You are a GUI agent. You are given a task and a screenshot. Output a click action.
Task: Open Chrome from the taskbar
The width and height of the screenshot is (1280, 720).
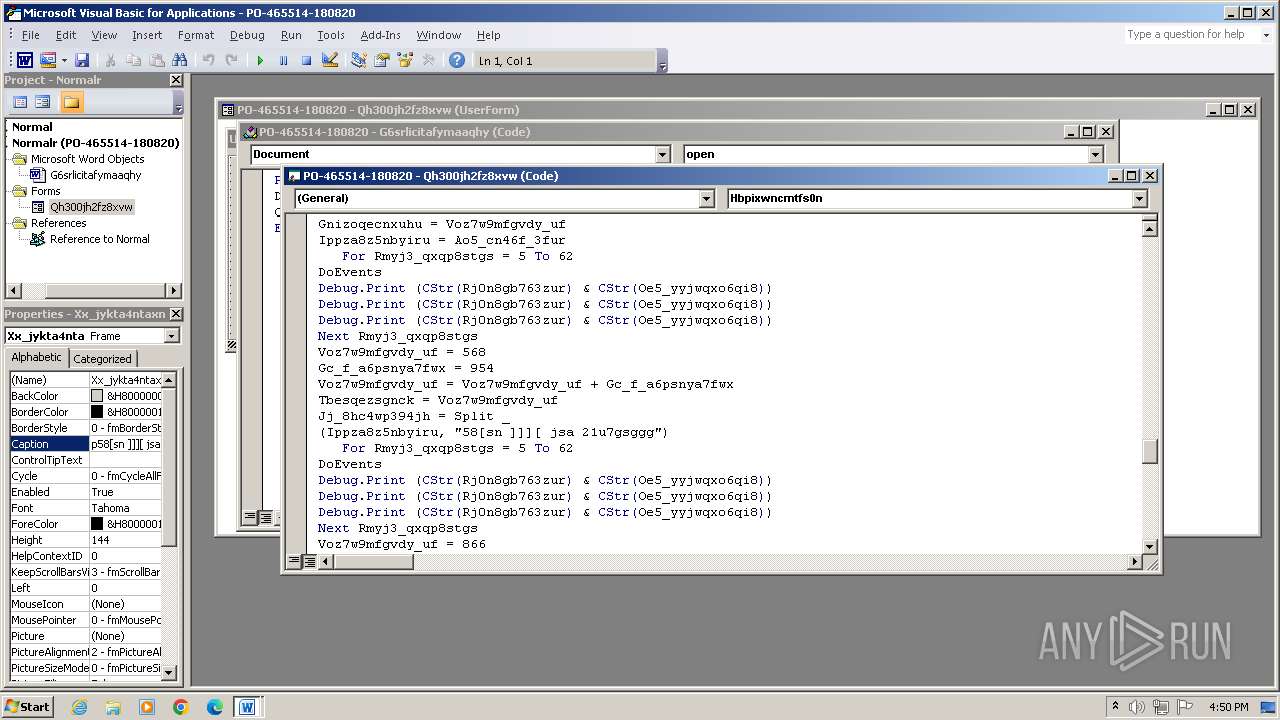181,707
